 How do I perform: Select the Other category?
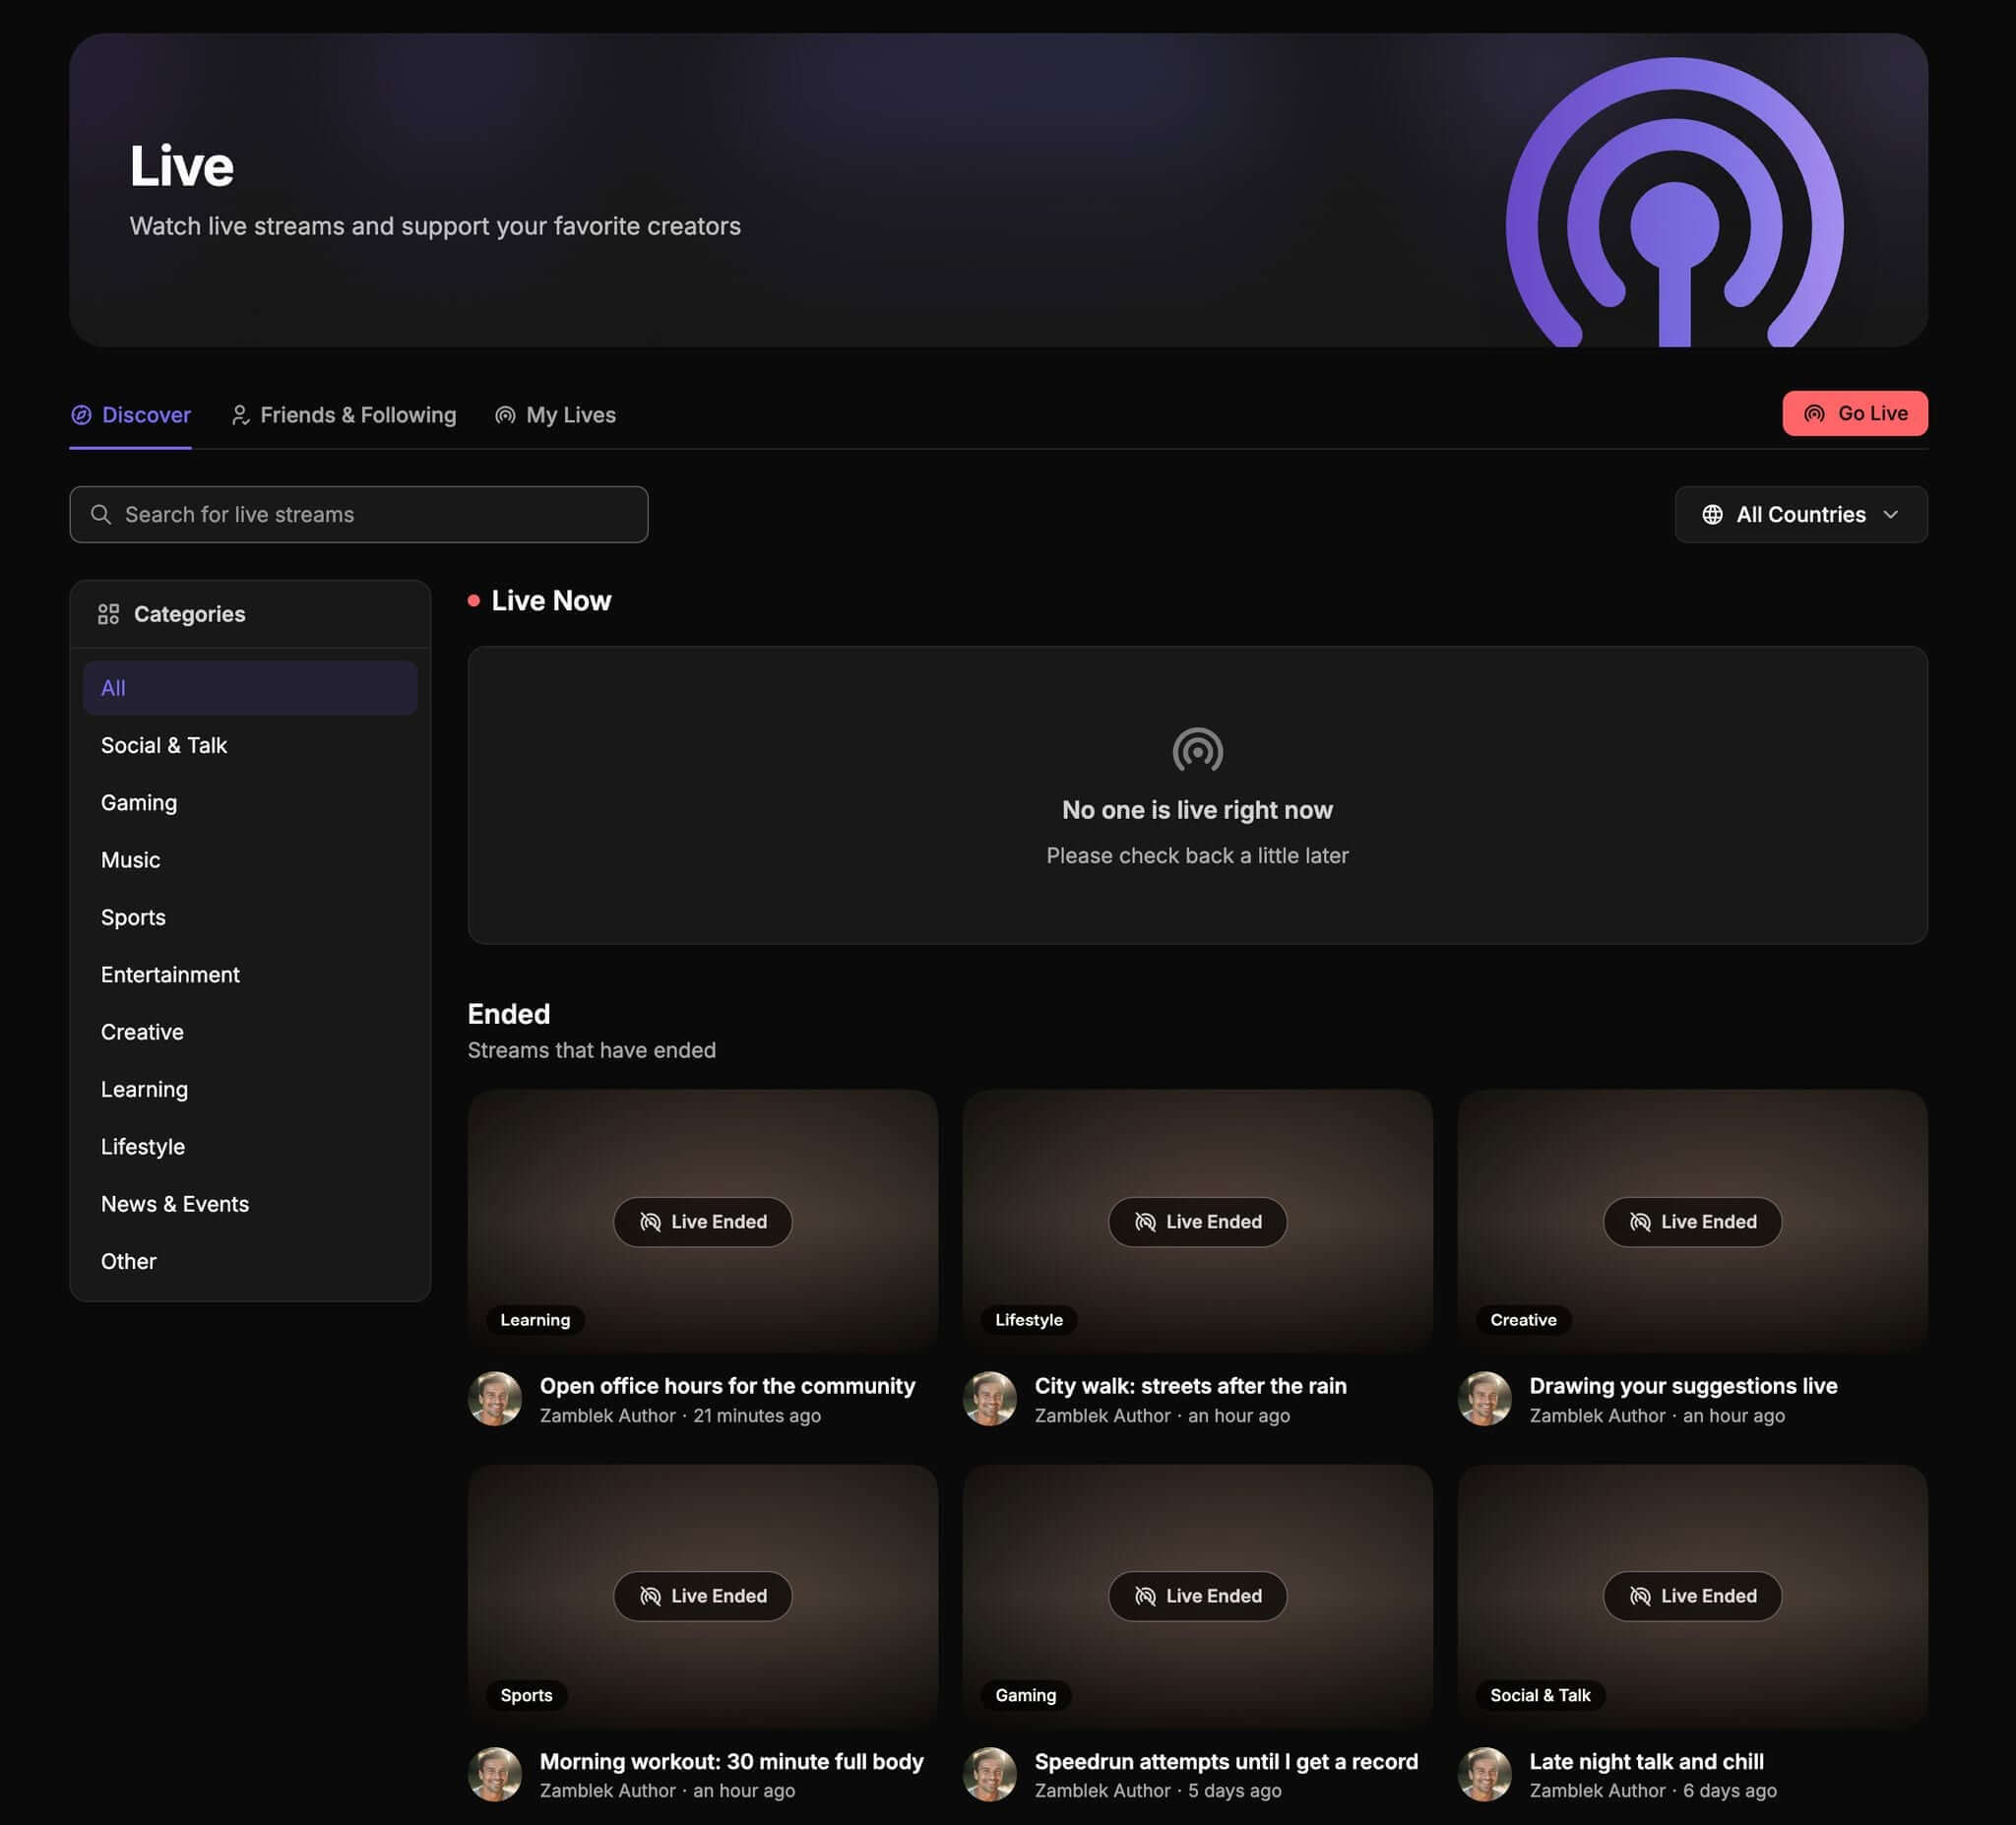[250, 1261]
